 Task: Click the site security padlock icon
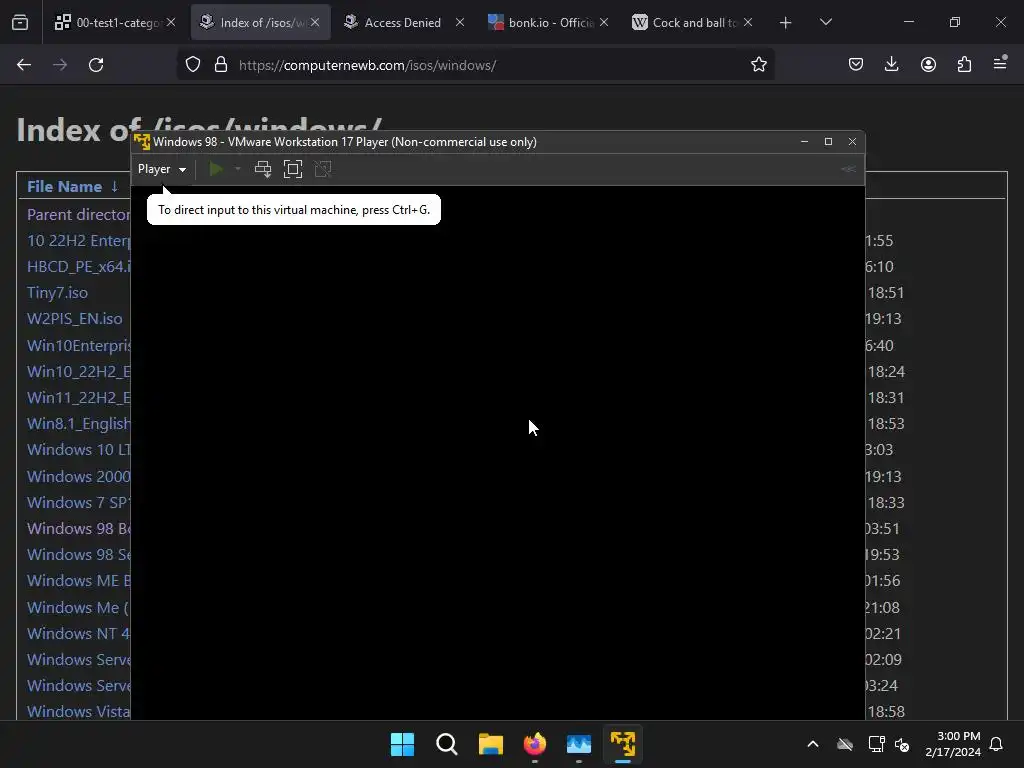tap(221, 65)
